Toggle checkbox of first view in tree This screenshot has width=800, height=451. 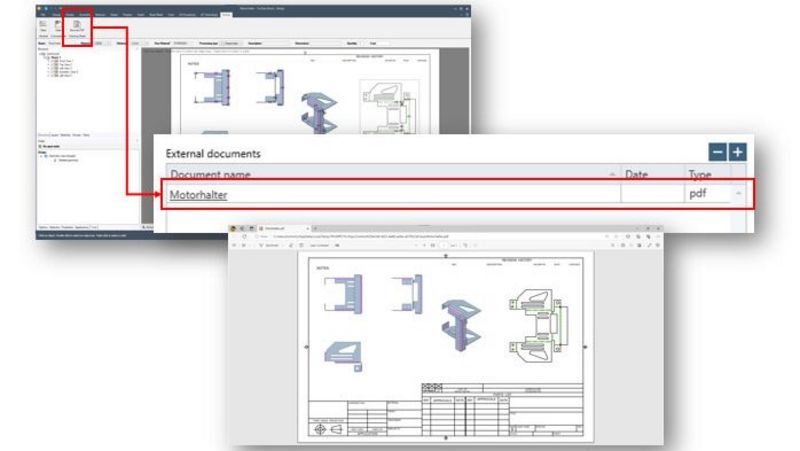pyautogui.click(x=54, y=62)
